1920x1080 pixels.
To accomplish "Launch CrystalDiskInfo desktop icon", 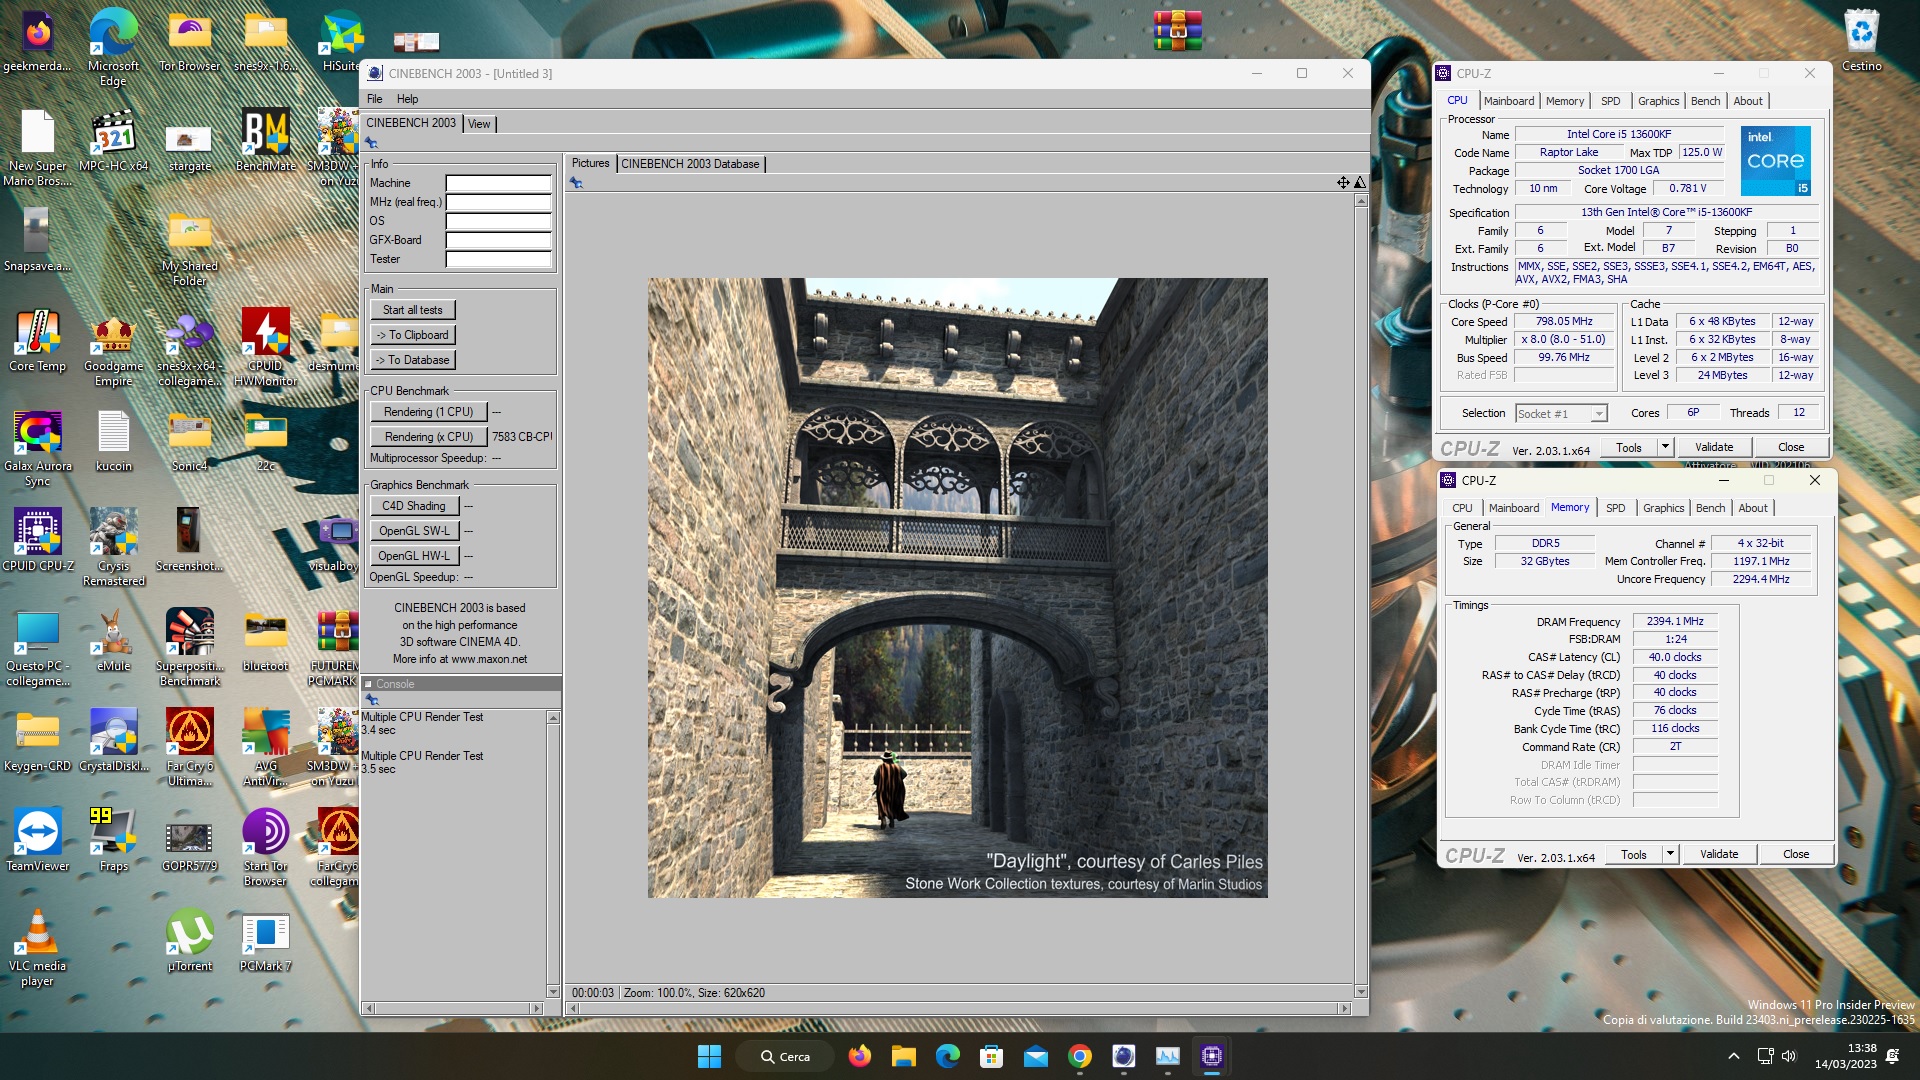I will [113, 741].
